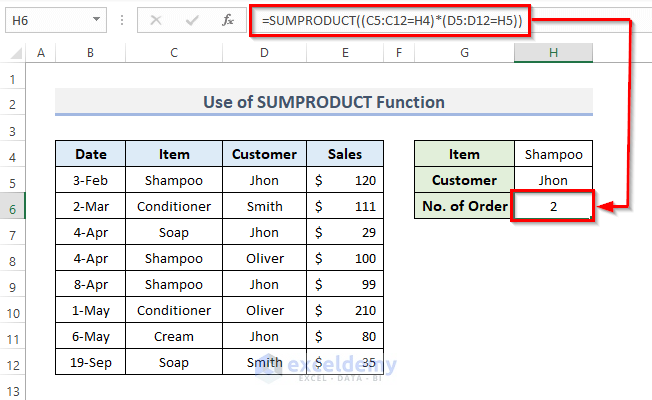Click the Insert Function fx icon

tap(228, 20)
